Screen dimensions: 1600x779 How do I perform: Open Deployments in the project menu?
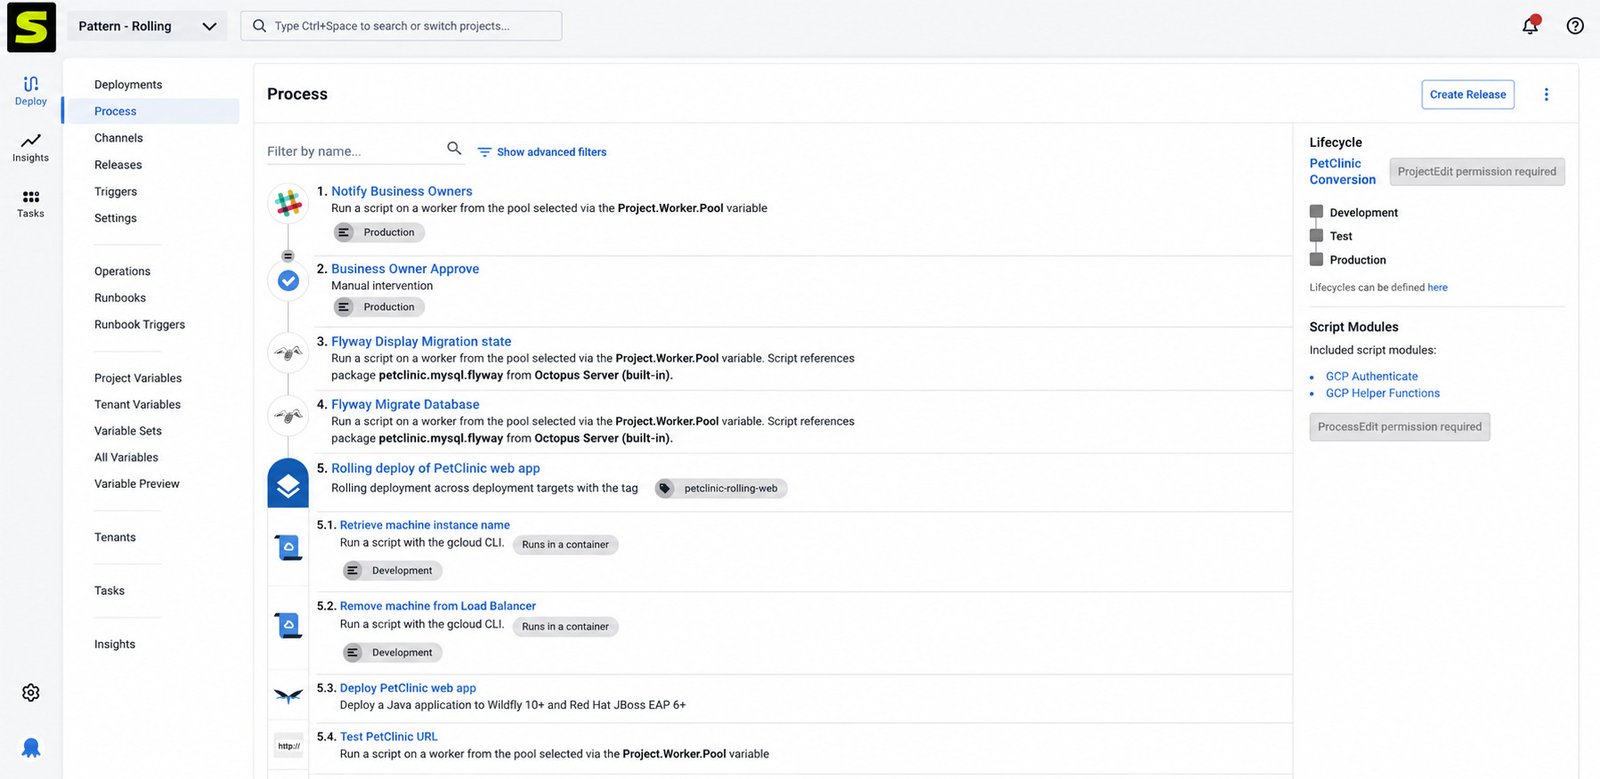tap(128, 85)
